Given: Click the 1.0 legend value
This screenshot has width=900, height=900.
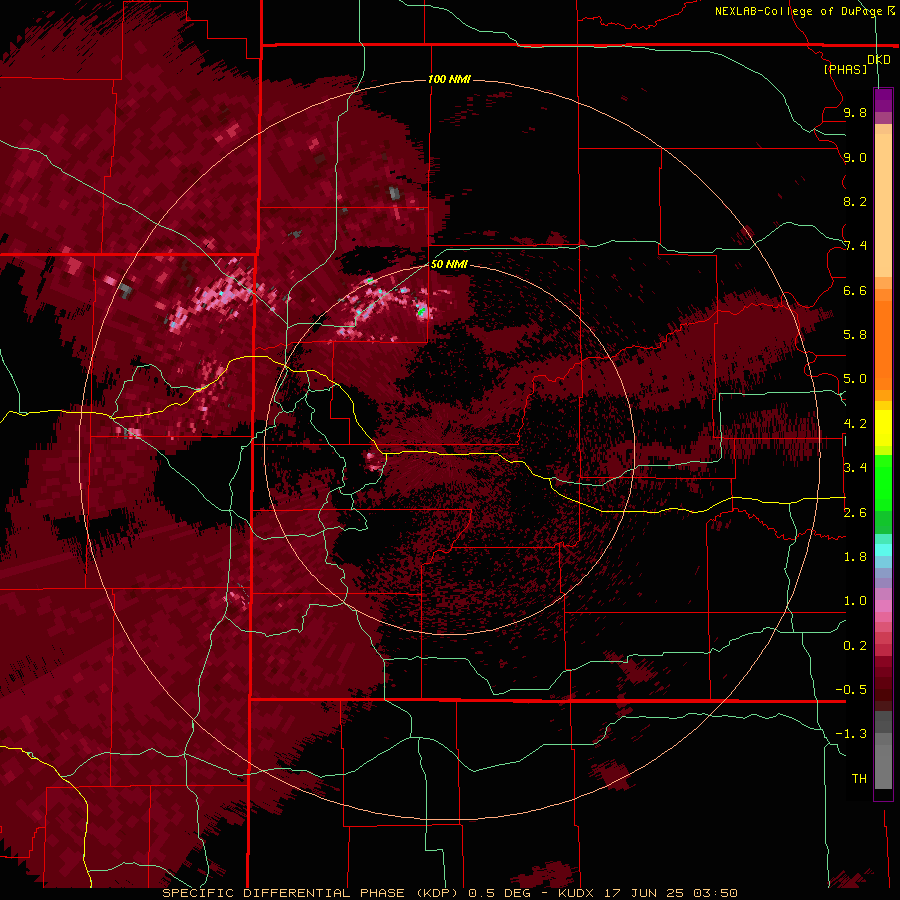Looking at the screenshot, I should point(855,601).
